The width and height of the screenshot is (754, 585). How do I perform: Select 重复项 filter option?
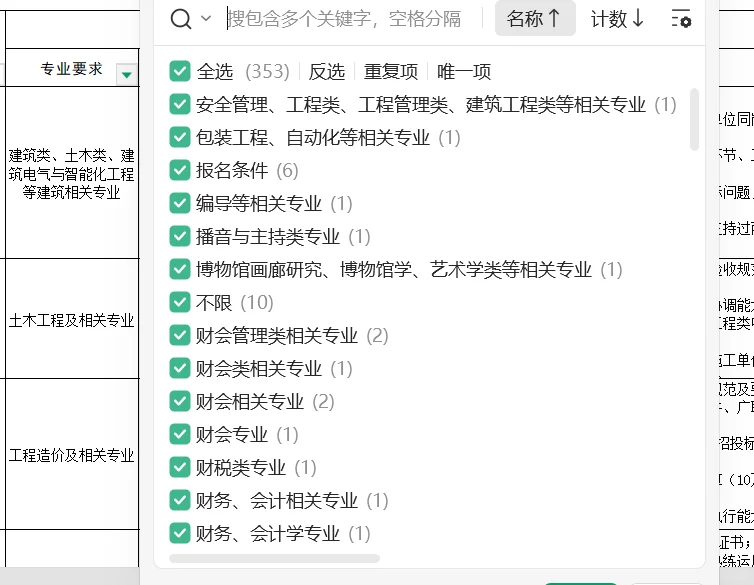pyautogui.click(x=390, y=72)
